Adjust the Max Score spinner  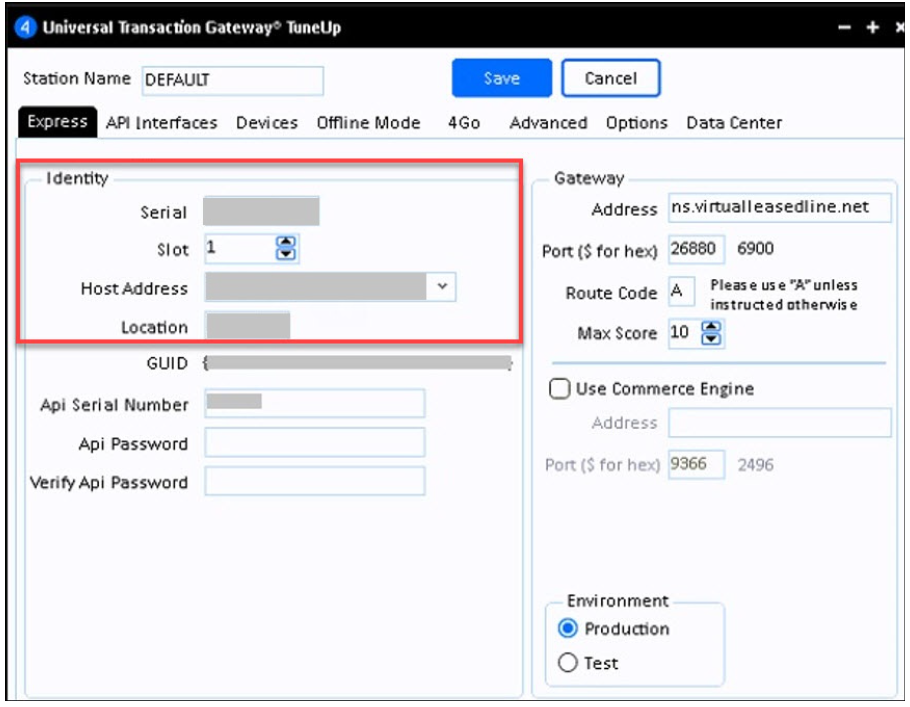(711, 334)
